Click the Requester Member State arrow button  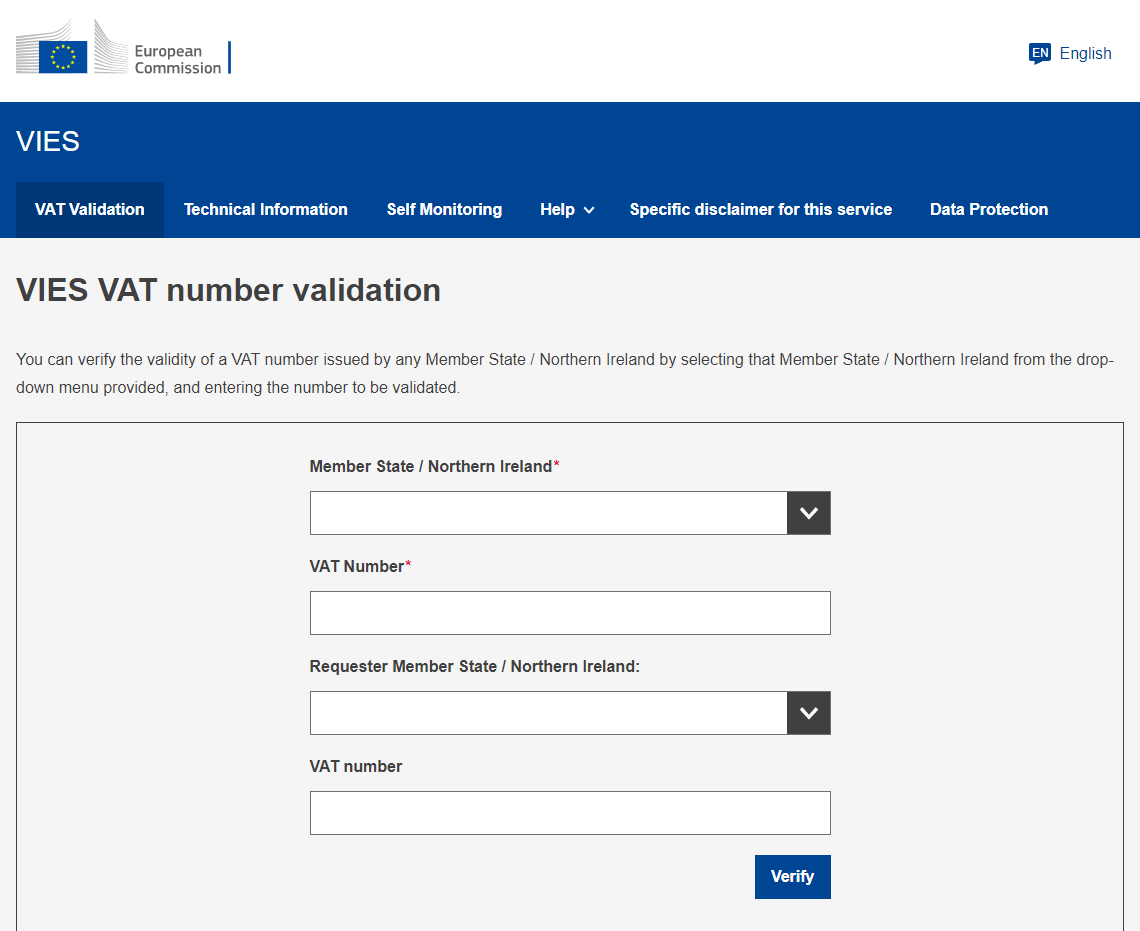808,713
